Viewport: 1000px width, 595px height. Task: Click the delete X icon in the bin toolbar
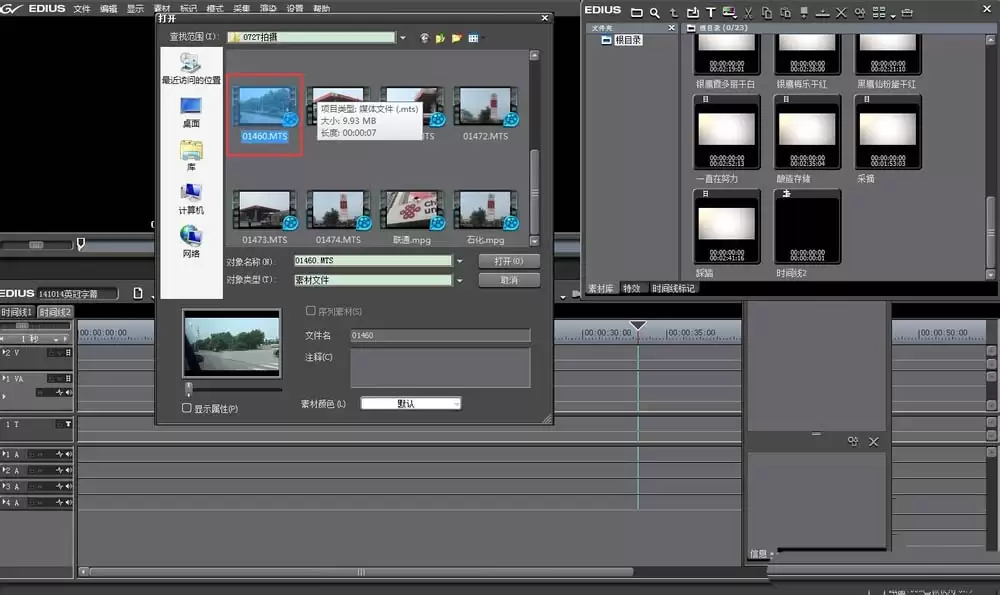coord(841,13)
